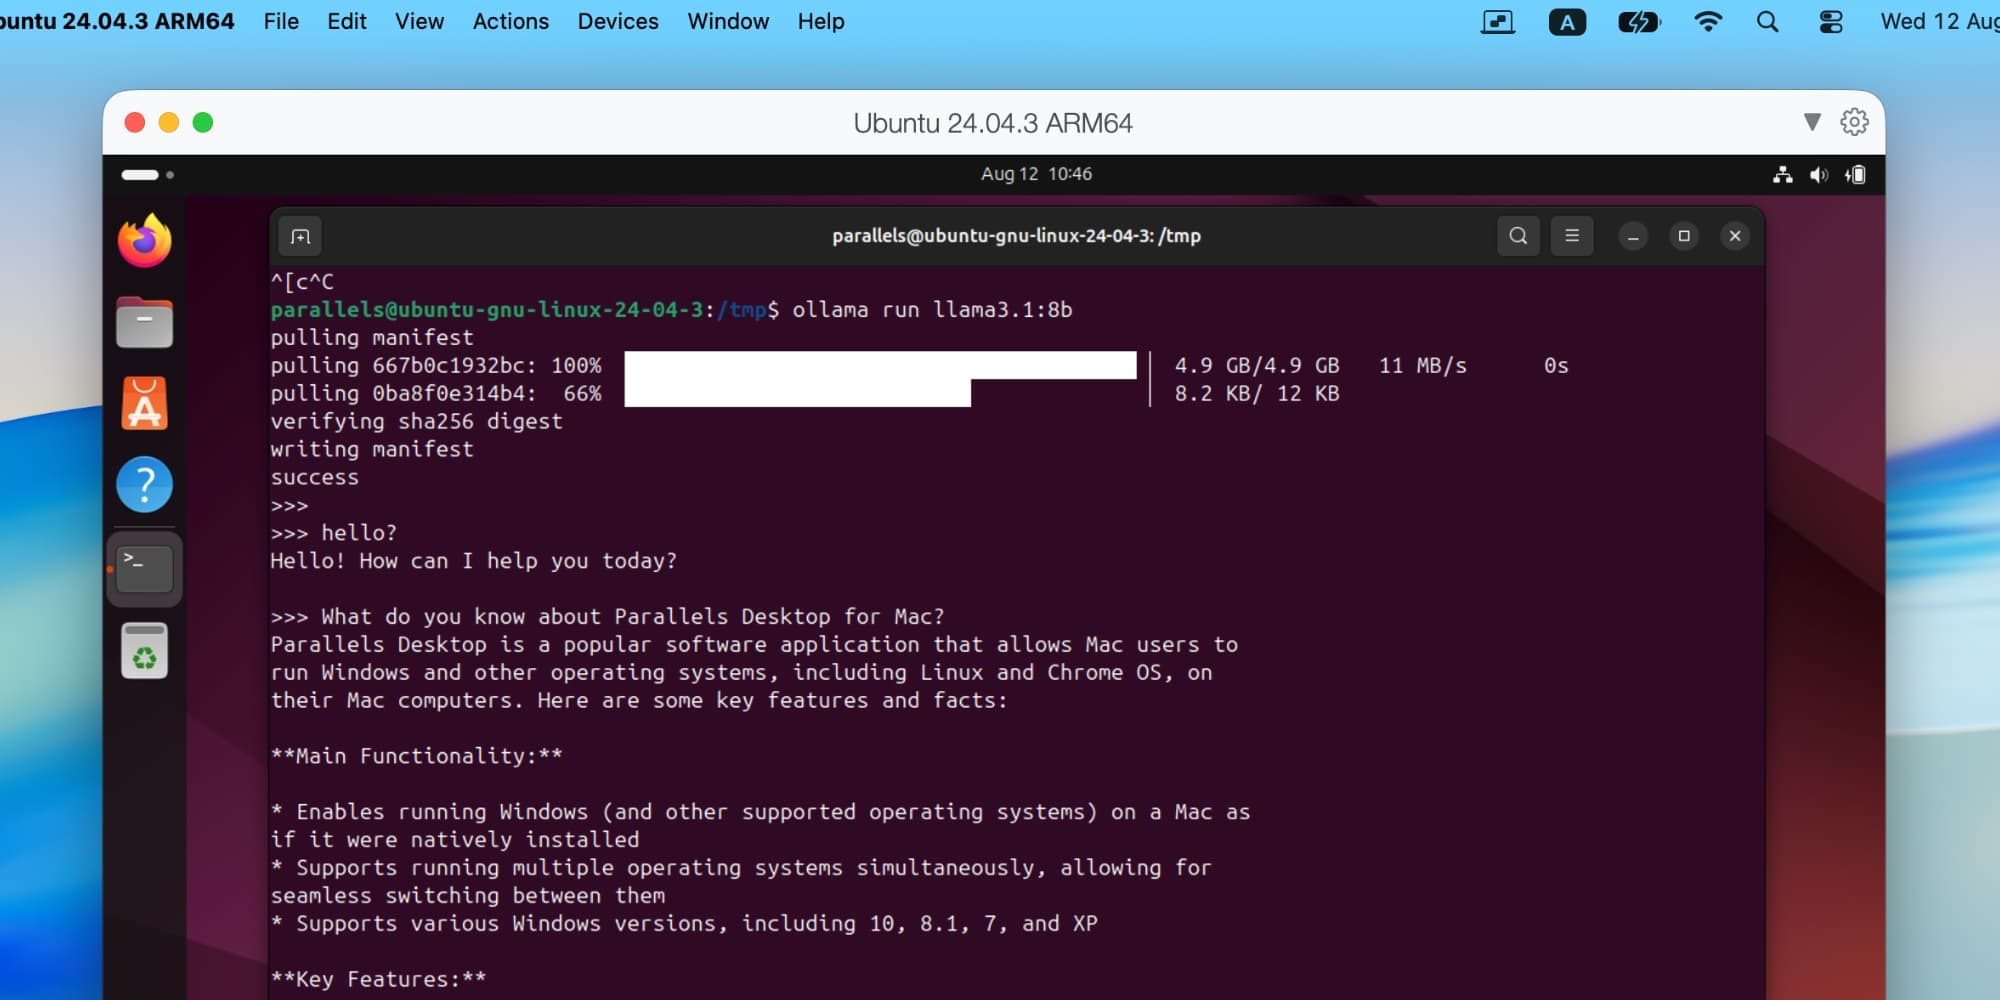
Task: Close the terminal window
Action: coord(1735,236)
